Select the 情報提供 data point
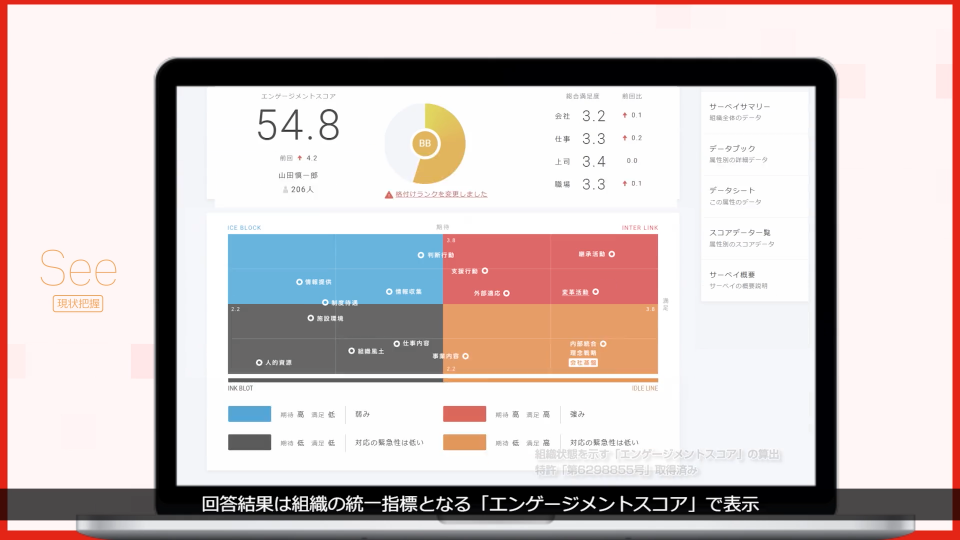The image size is (960, 540). pyautogui.click(x=299, y=282)
